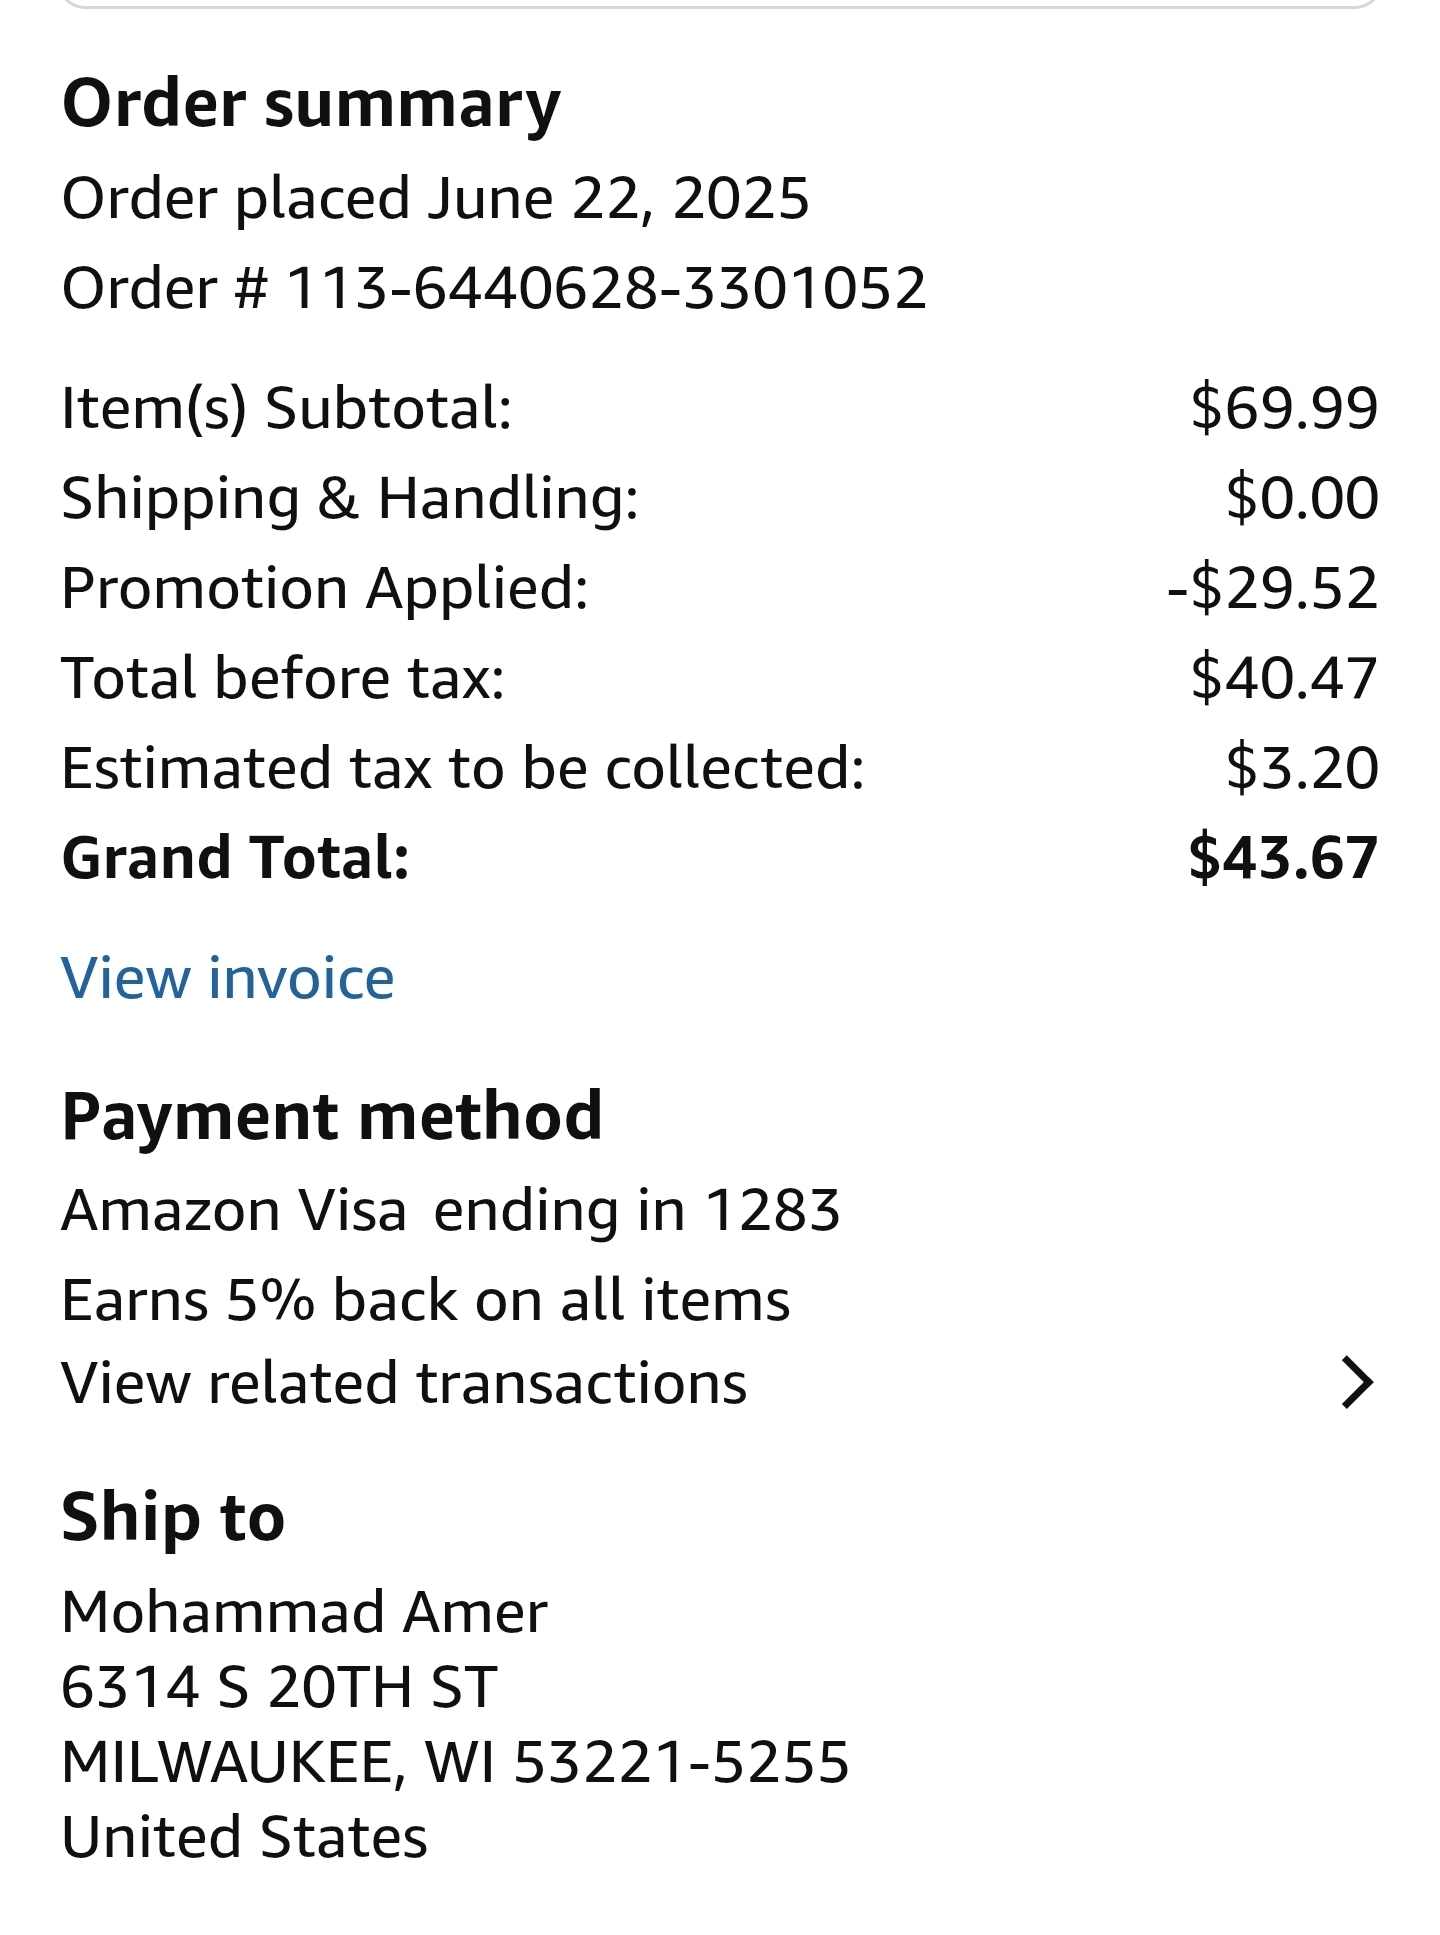Click the 6314 S 20TH ST address line
The image size is (1440, 1935).
coord(279,1687)
